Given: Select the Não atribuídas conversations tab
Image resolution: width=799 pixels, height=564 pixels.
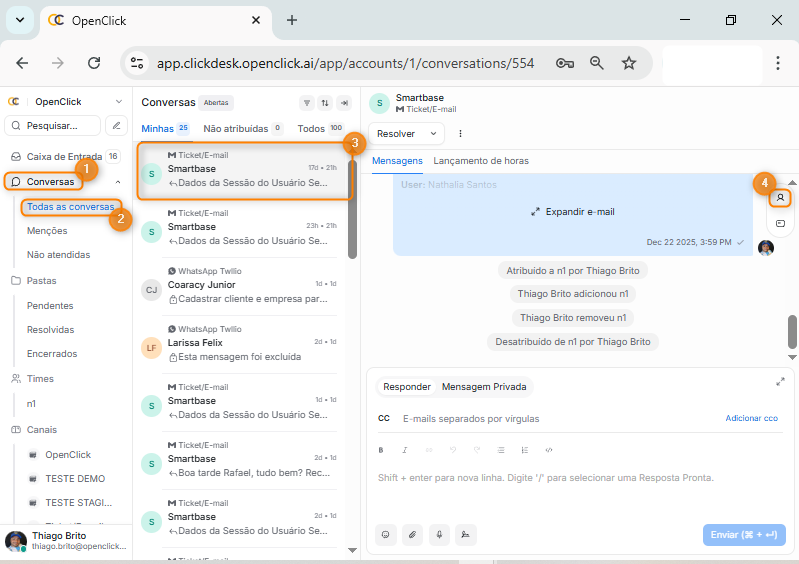Looking at the screenshot, I should [235, 129].
